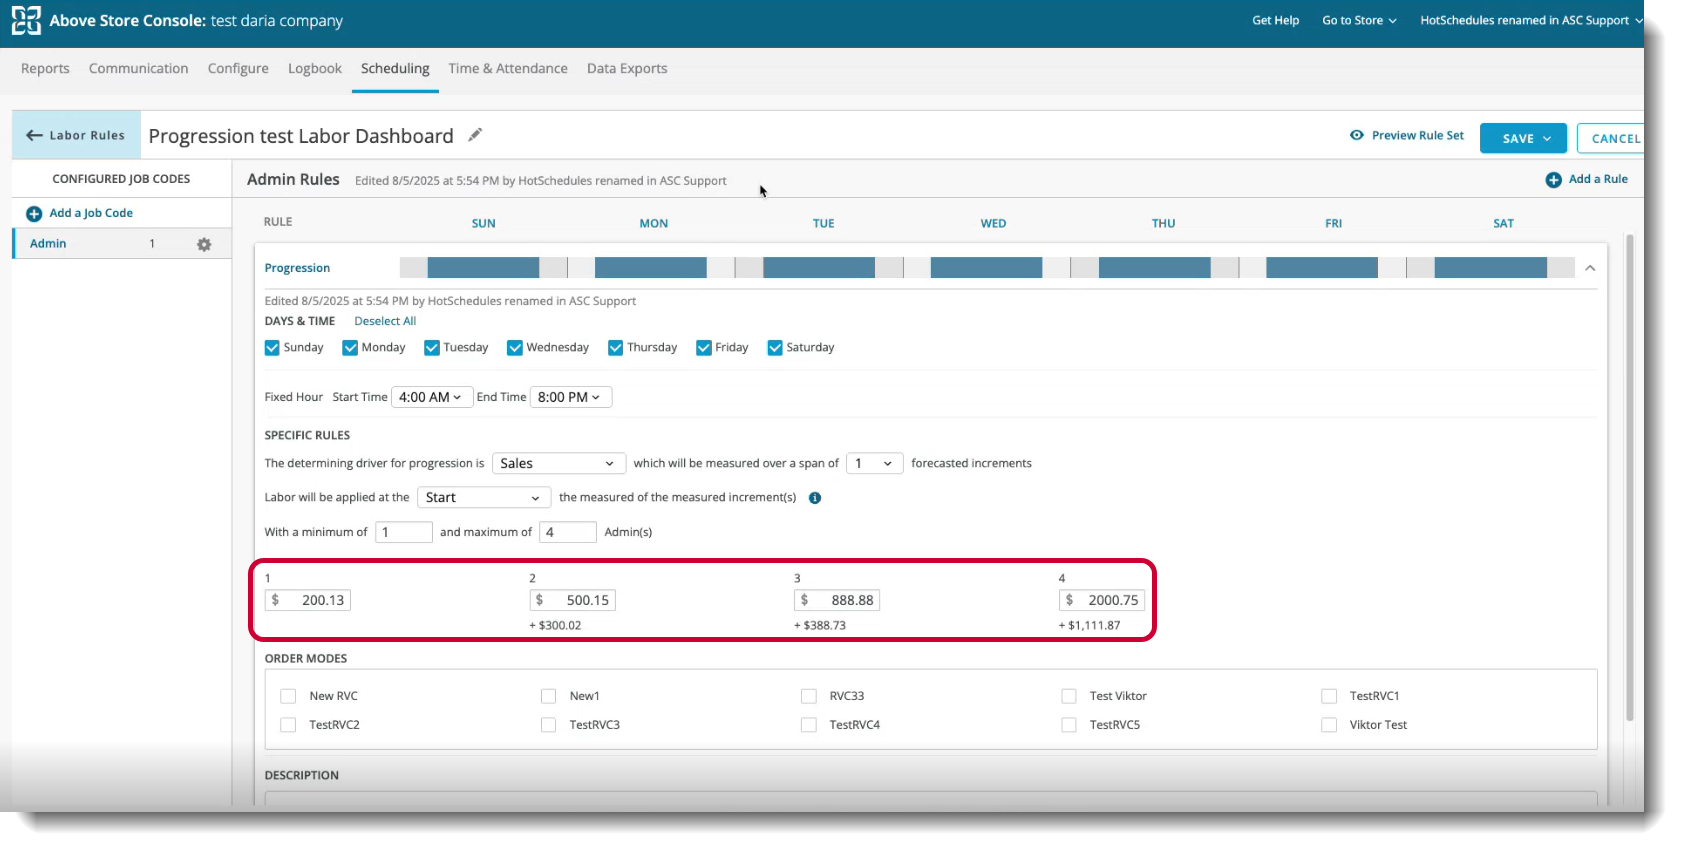Screen dimensions: 1681x849
Task: Click the back arrow to Labor Rules
Action: coord(35,135)
